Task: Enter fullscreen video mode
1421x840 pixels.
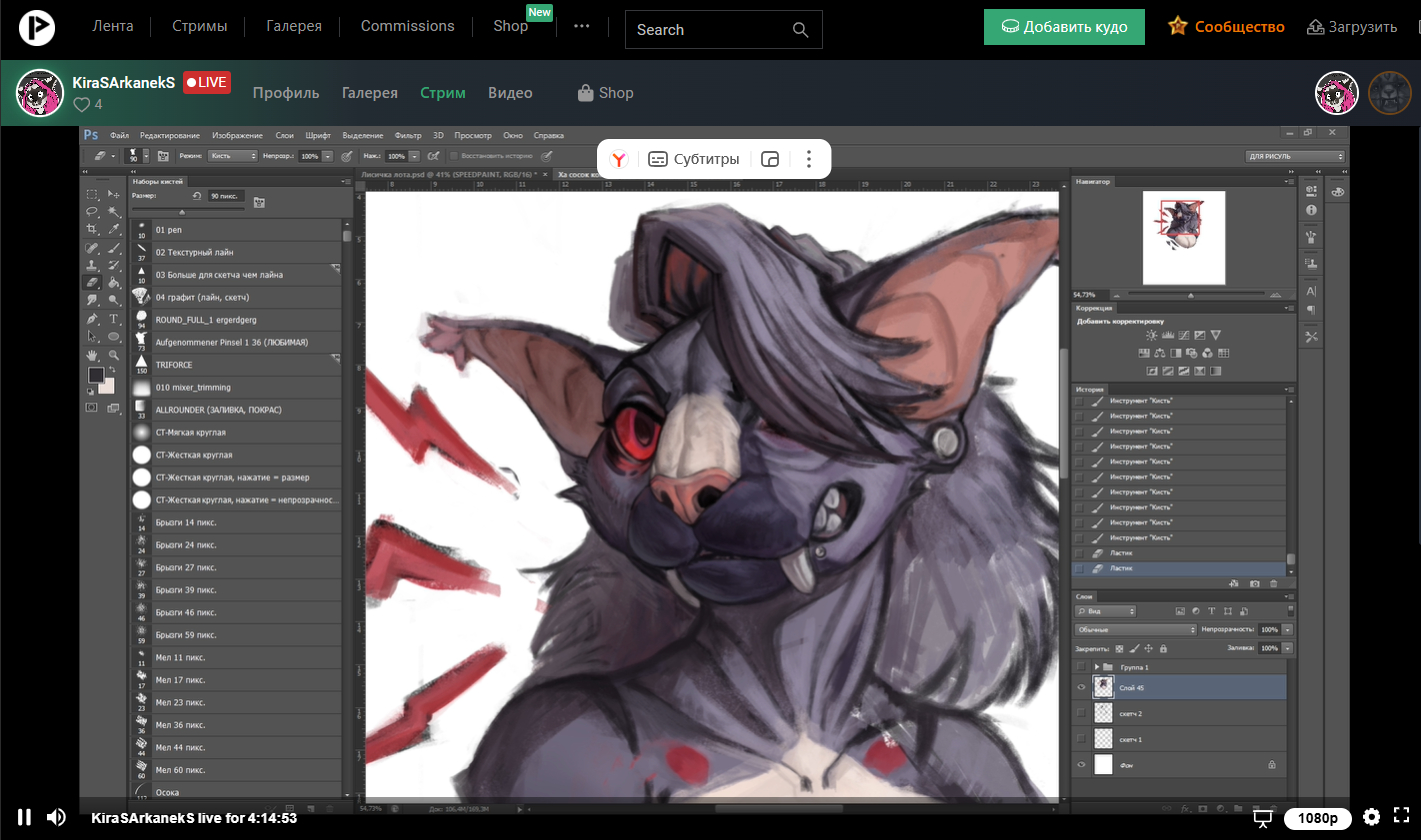Action: [x=1401, y=817]
